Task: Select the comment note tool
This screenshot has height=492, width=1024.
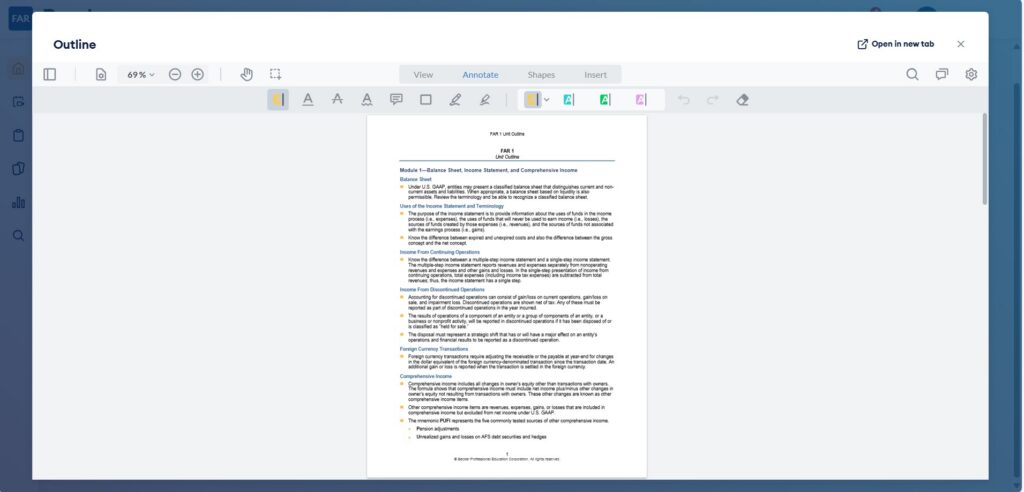Action: pyautogui.click(x=396, y=100)
